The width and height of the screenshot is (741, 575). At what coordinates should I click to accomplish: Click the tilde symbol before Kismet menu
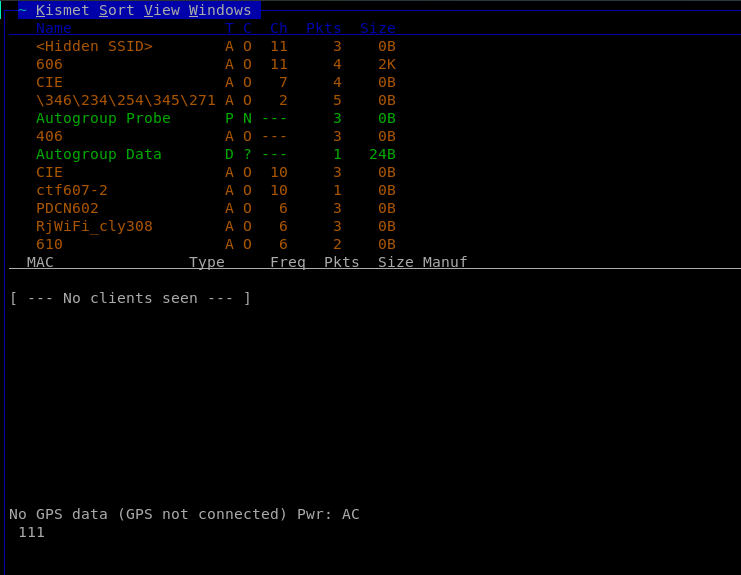pyautogui.click(x=22, y=10)
